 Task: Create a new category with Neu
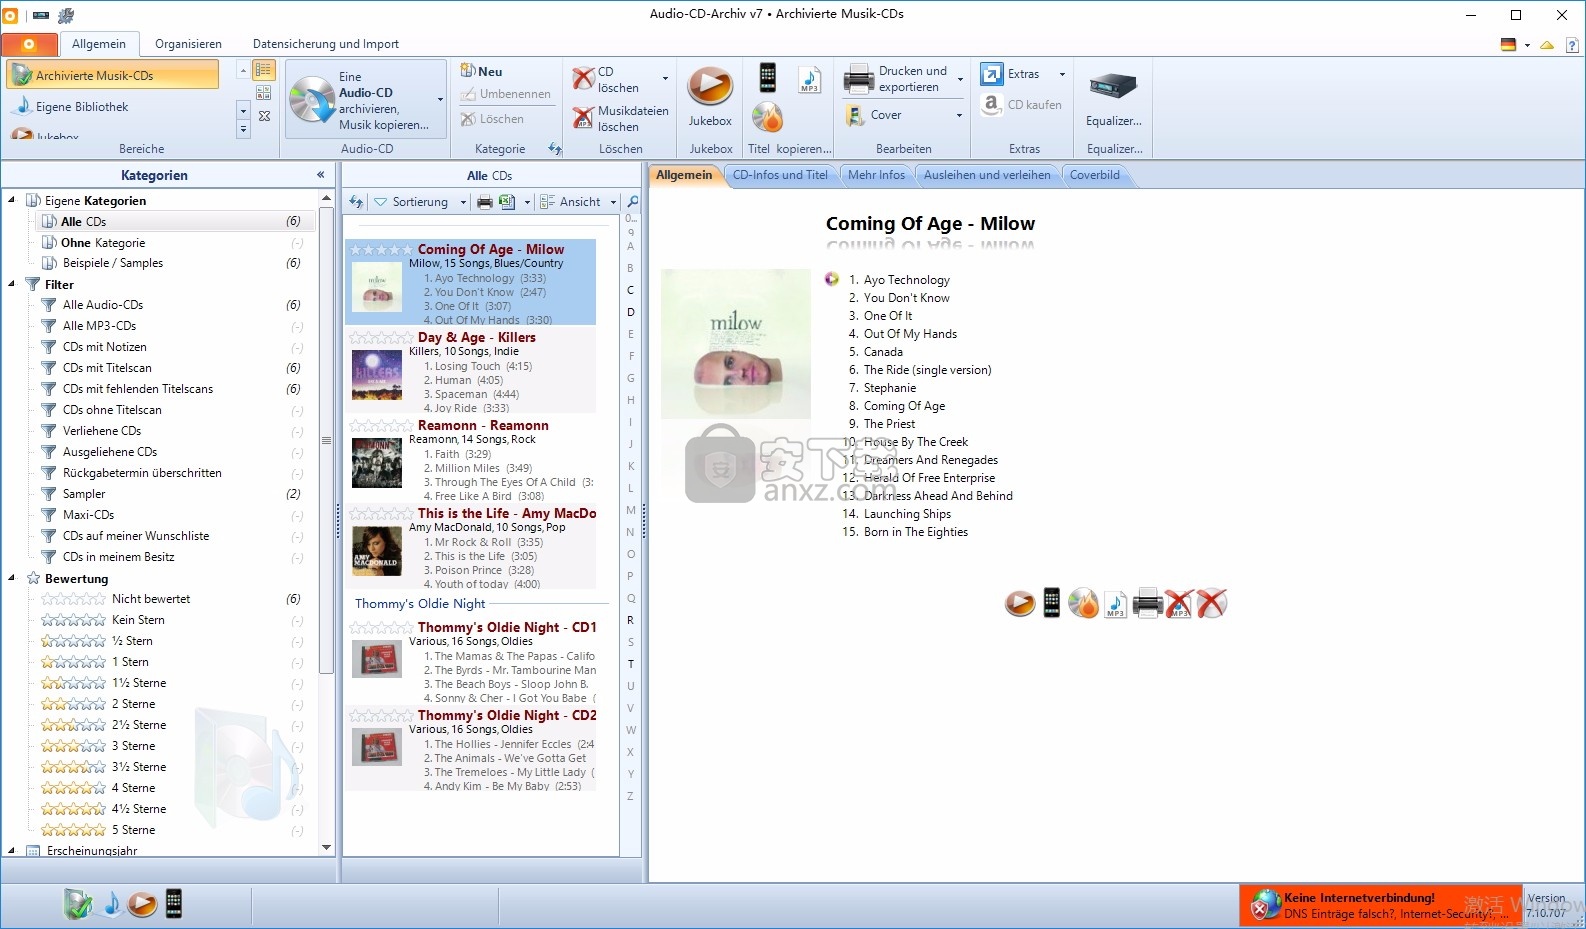click(482, 71)
